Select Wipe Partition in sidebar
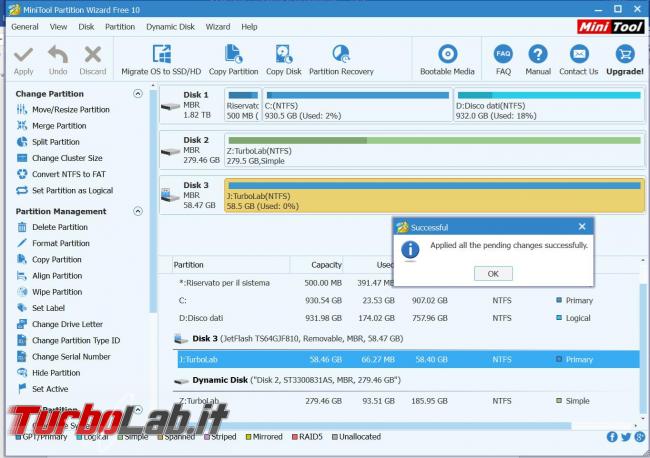Viewport: 650px width, 458px height. 49,292
